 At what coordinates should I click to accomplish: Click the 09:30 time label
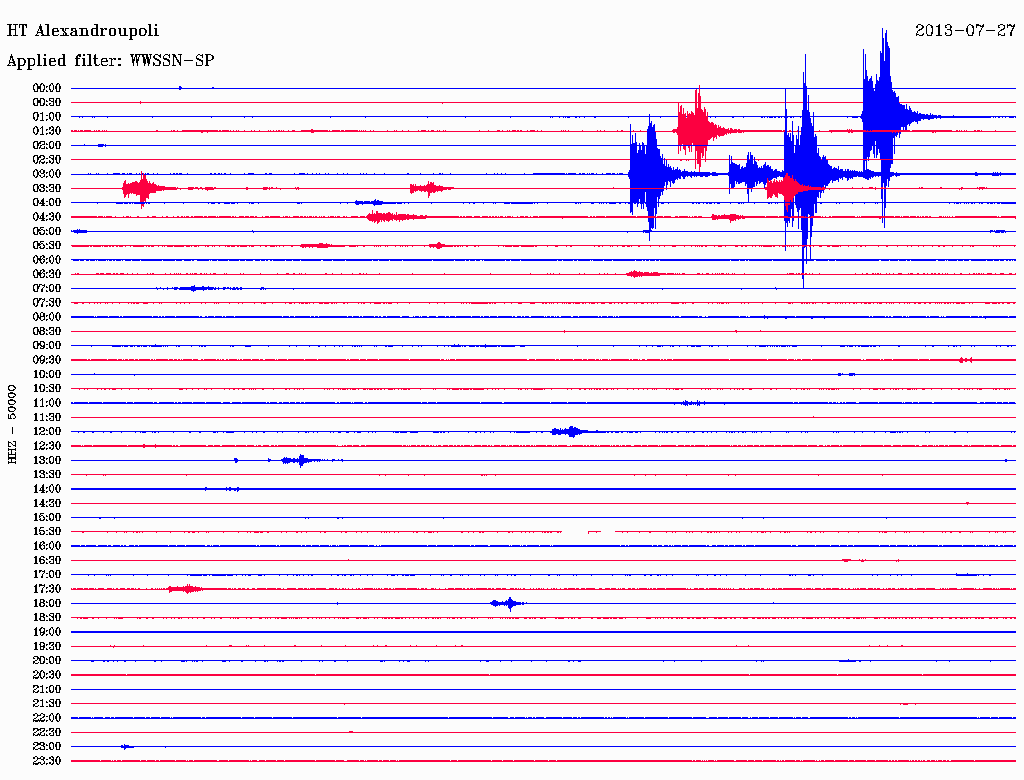[x=47, y=360]
